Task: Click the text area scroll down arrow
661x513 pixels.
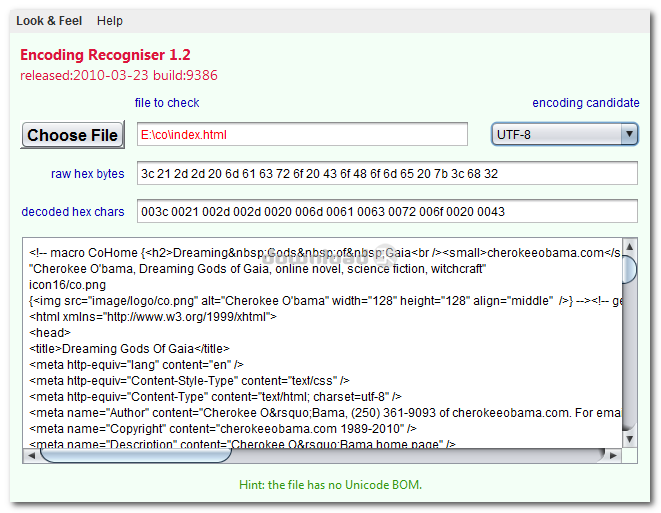Action: pyautogui.click(x=629, y=439)
